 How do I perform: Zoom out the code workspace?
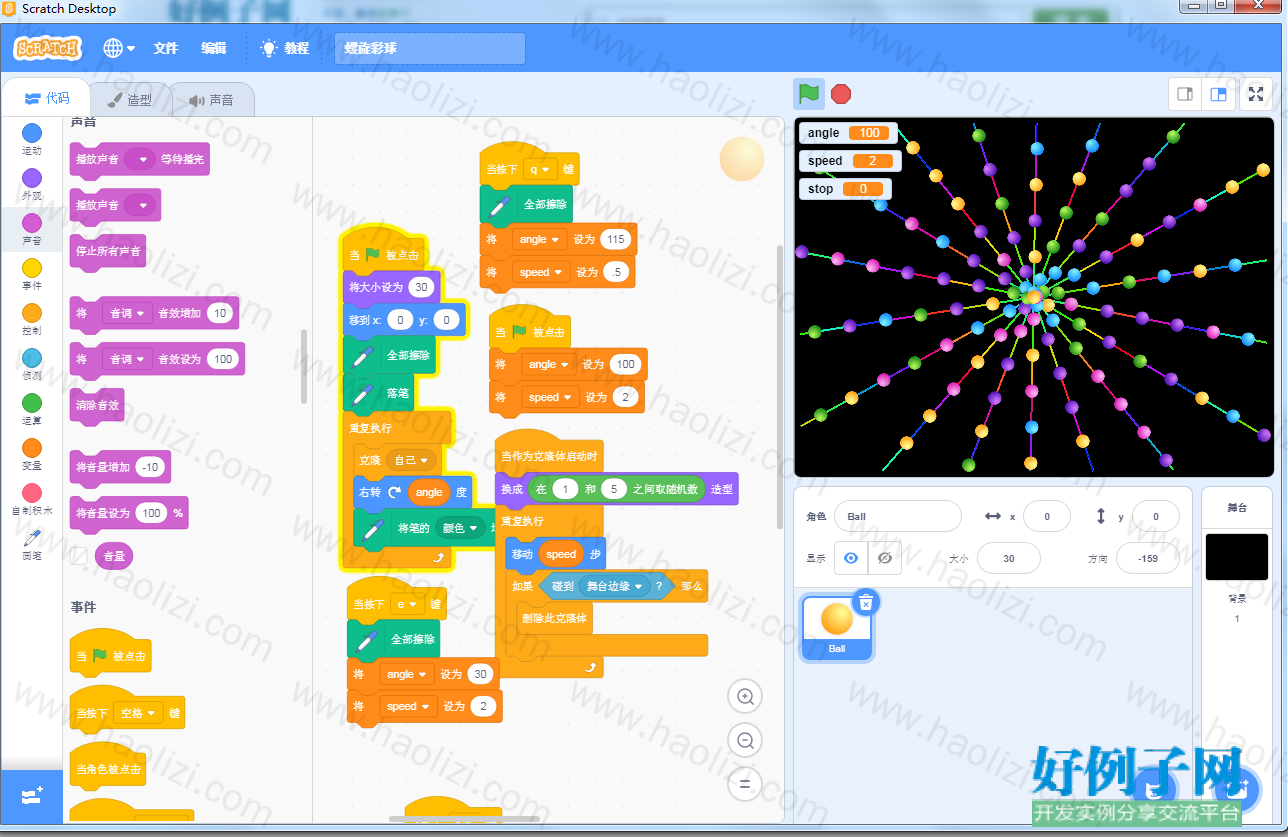coord(745,740)
